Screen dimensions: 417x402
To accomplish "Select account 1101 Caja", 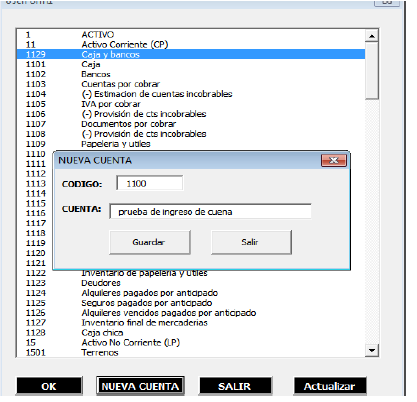I will point(191,64).
